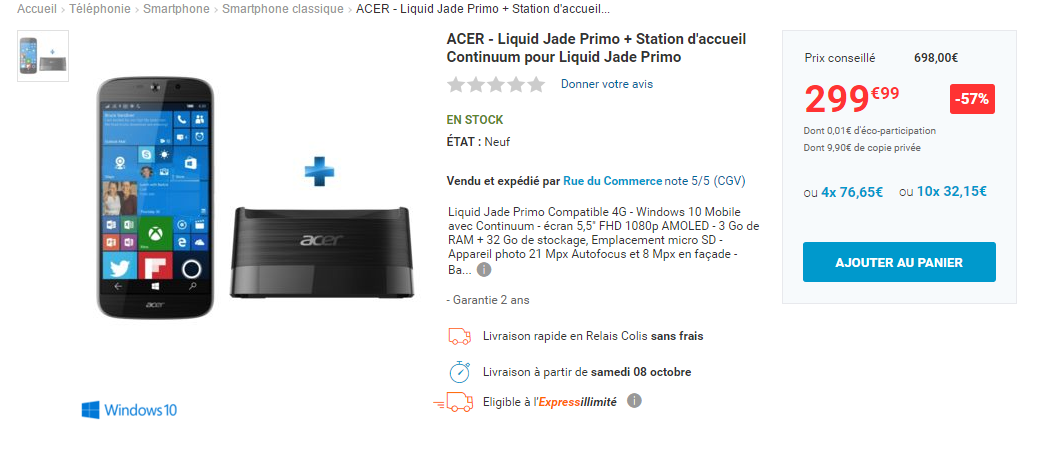Click the delivery truck icon for Relais Colis

[x=459, y=337]
